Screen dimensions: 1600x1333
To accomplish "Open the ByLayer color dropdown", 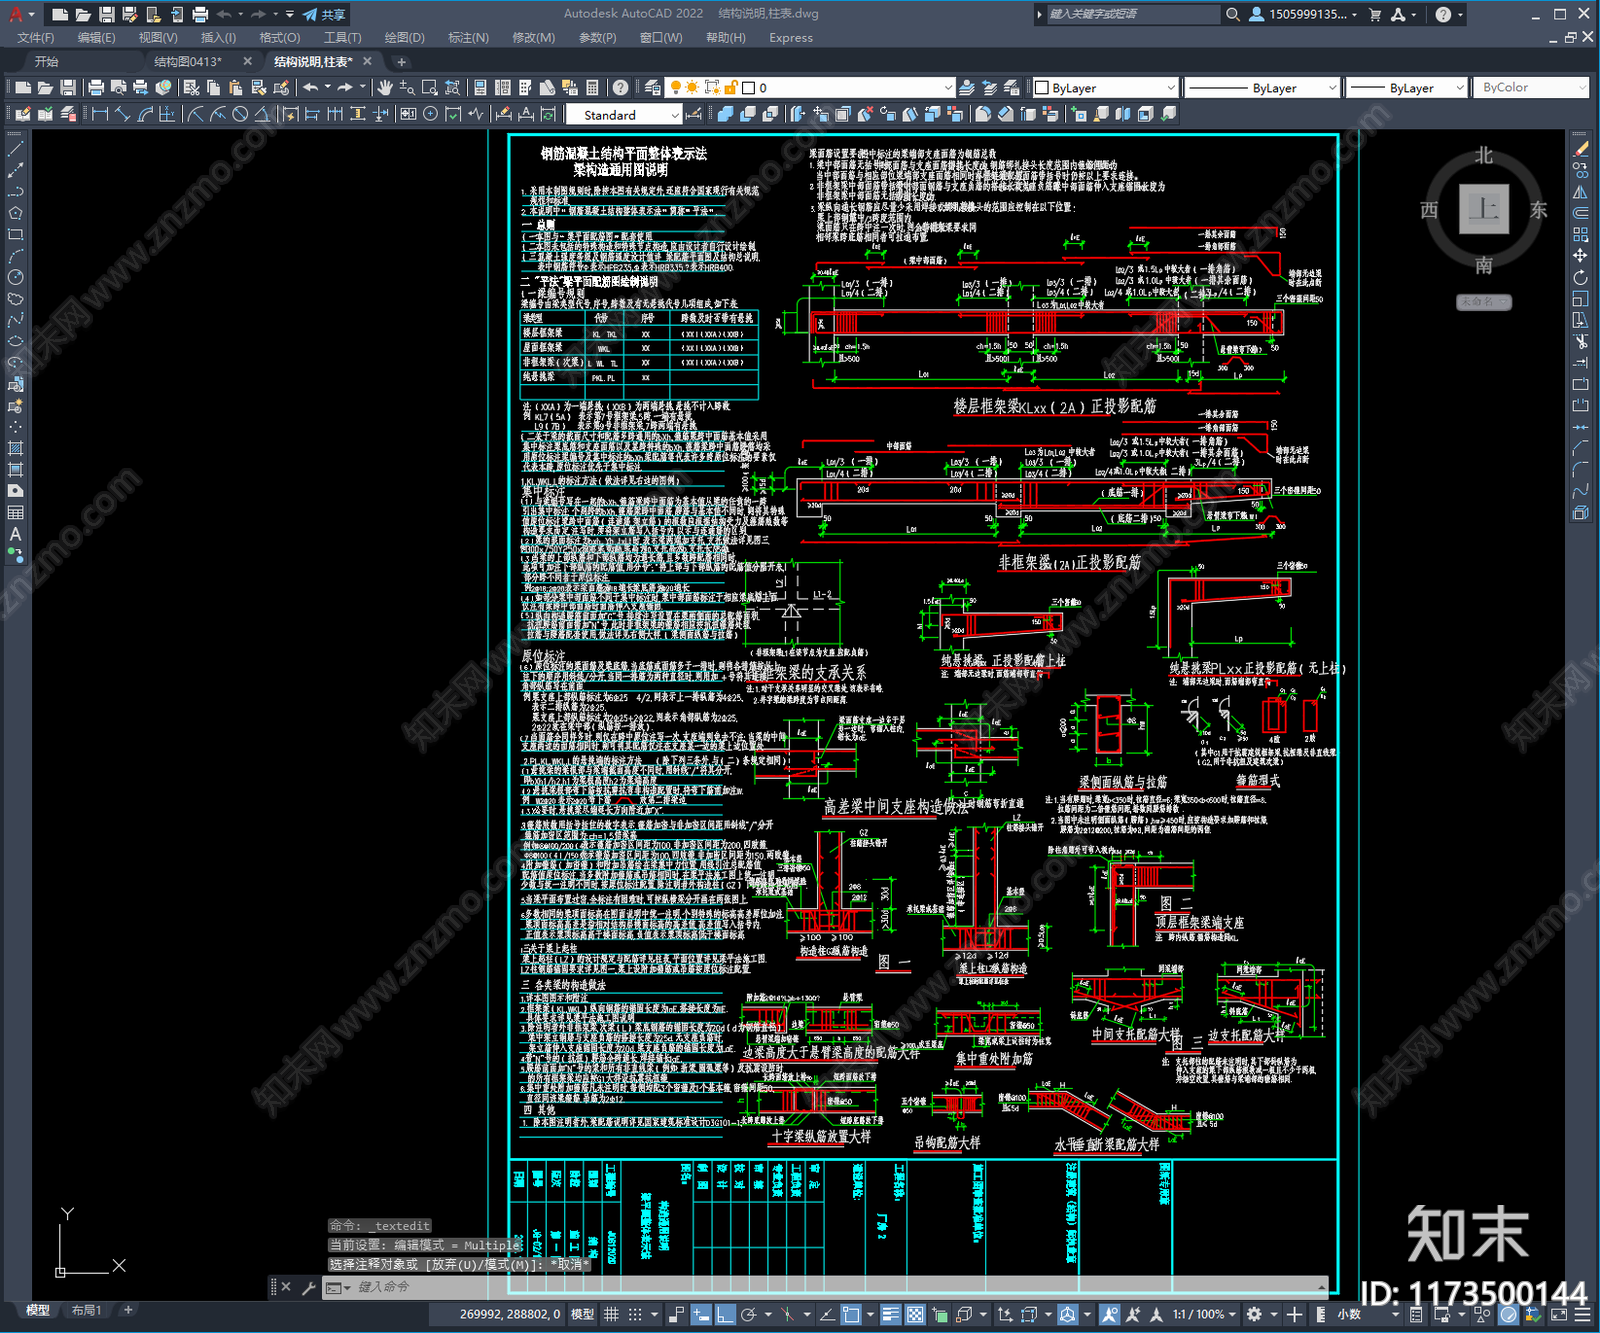I will click(x=1105, y=88).
